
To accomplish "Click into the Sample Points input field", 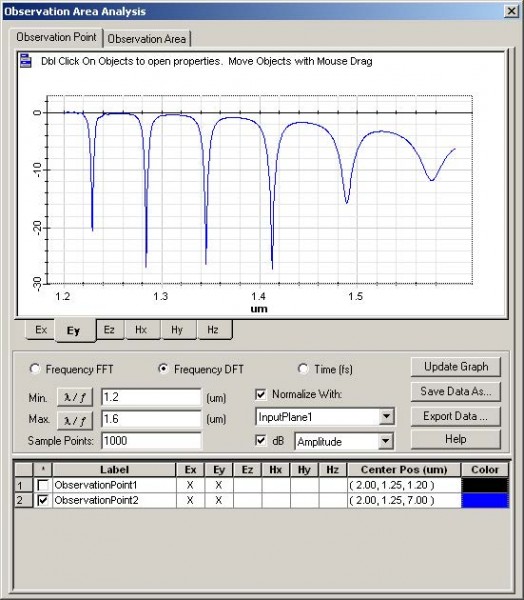I will [x=151, y=441].
